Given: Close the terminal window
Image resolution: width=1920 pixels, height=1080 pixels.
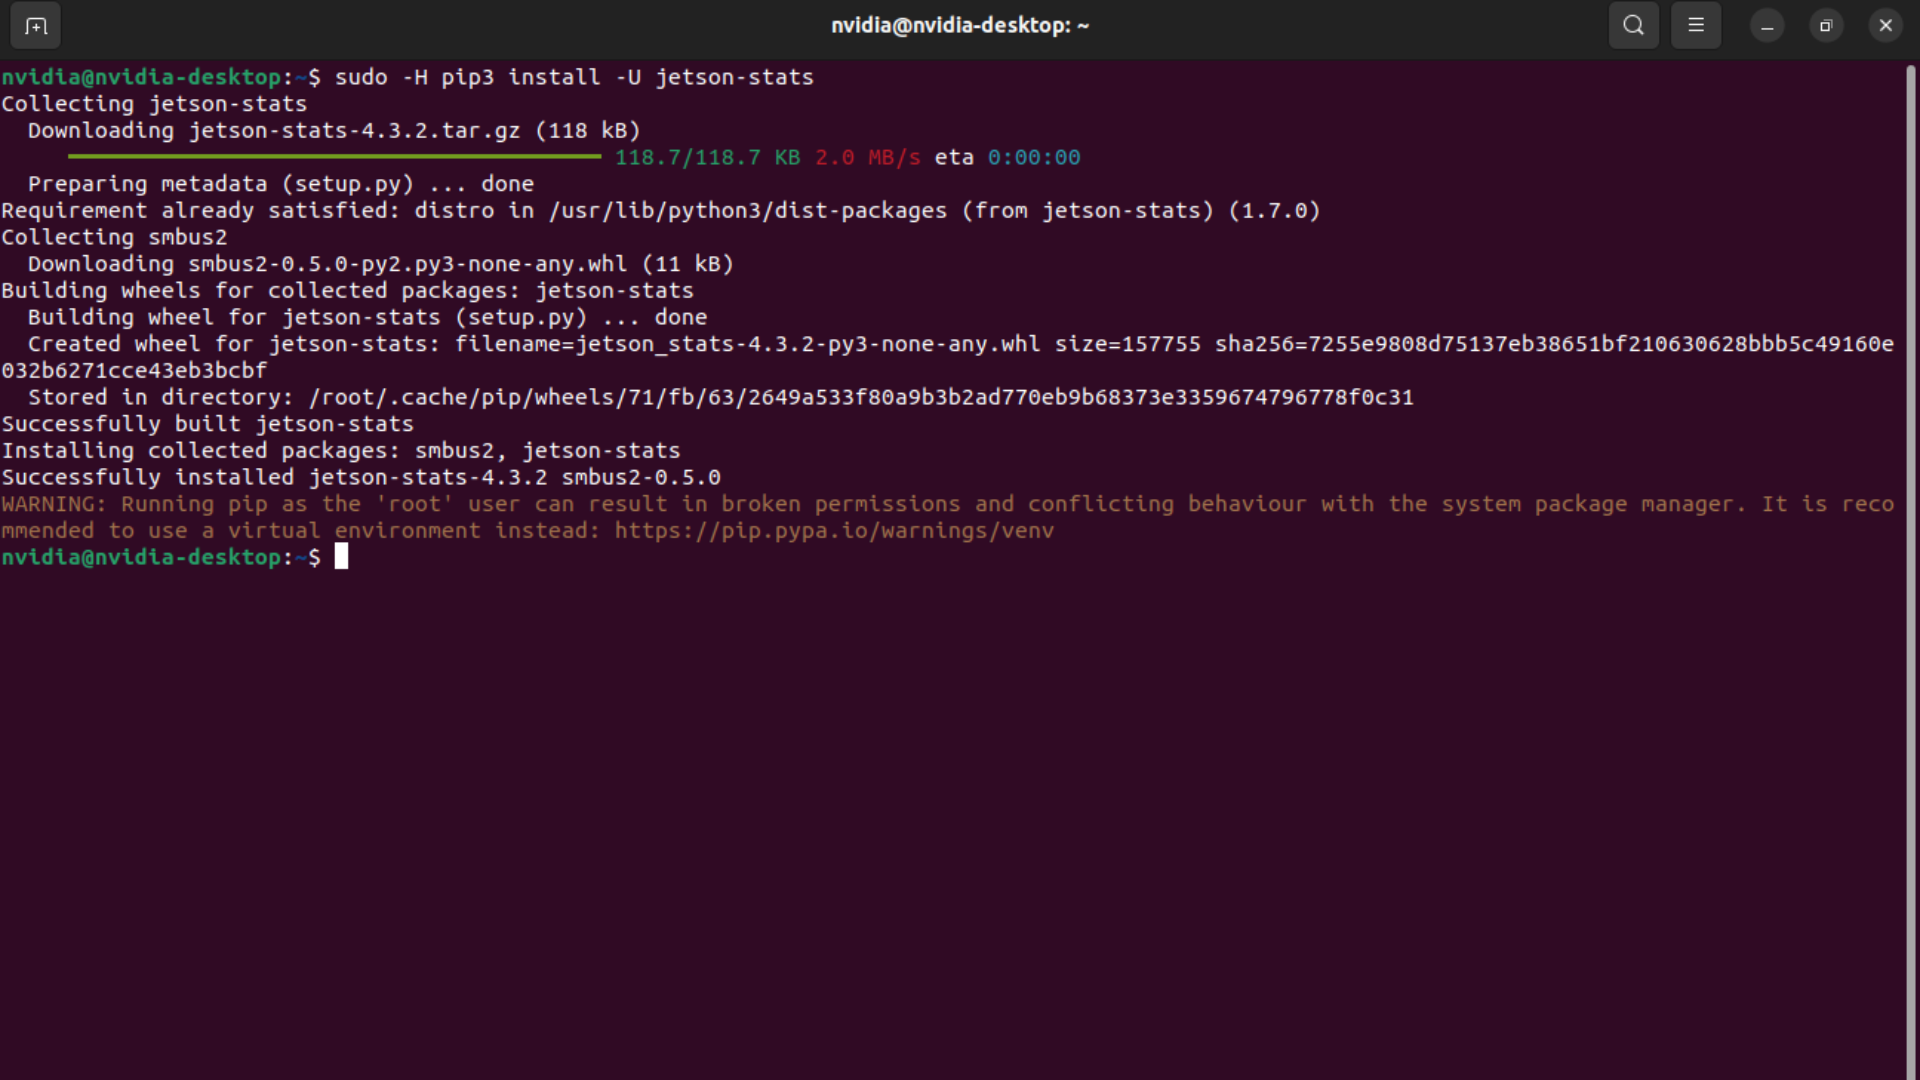Looking at the screenshot, I should (1886, 26).
